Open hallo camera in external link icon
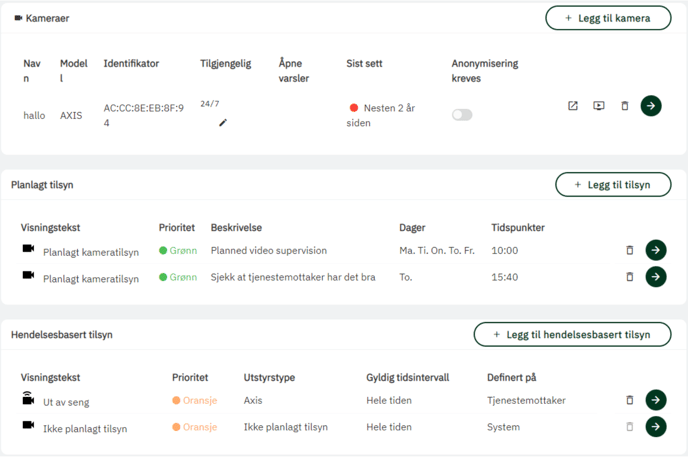 [573, 106]
